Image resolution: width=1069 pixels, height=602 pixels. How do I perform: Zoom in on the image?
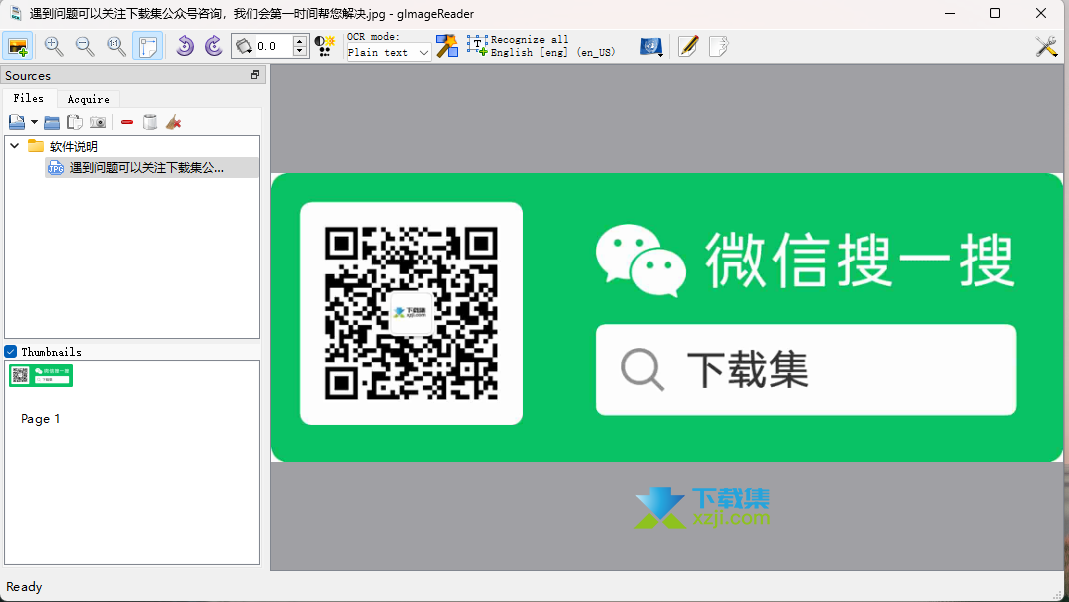(x=53, y=46)
